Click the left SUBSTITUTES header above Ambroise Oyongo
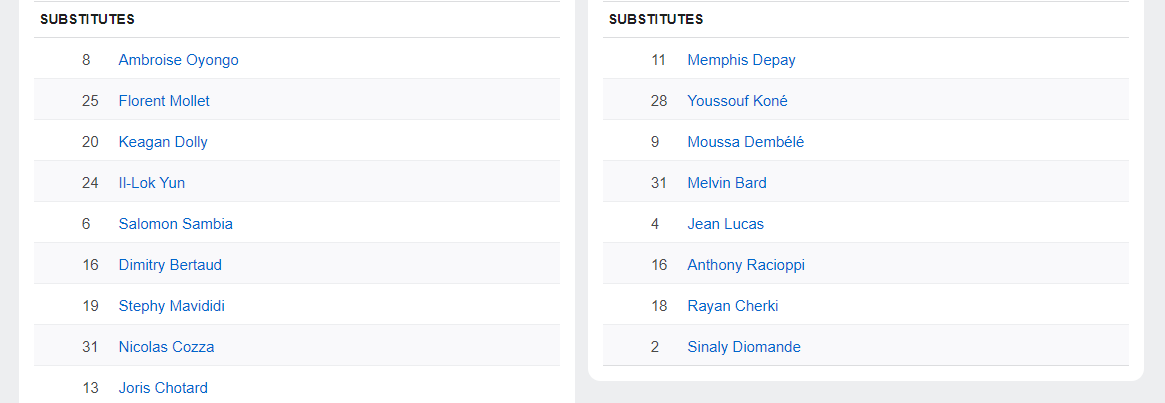The height and width of the screenshot is (403, 1165). click(87, 19)
